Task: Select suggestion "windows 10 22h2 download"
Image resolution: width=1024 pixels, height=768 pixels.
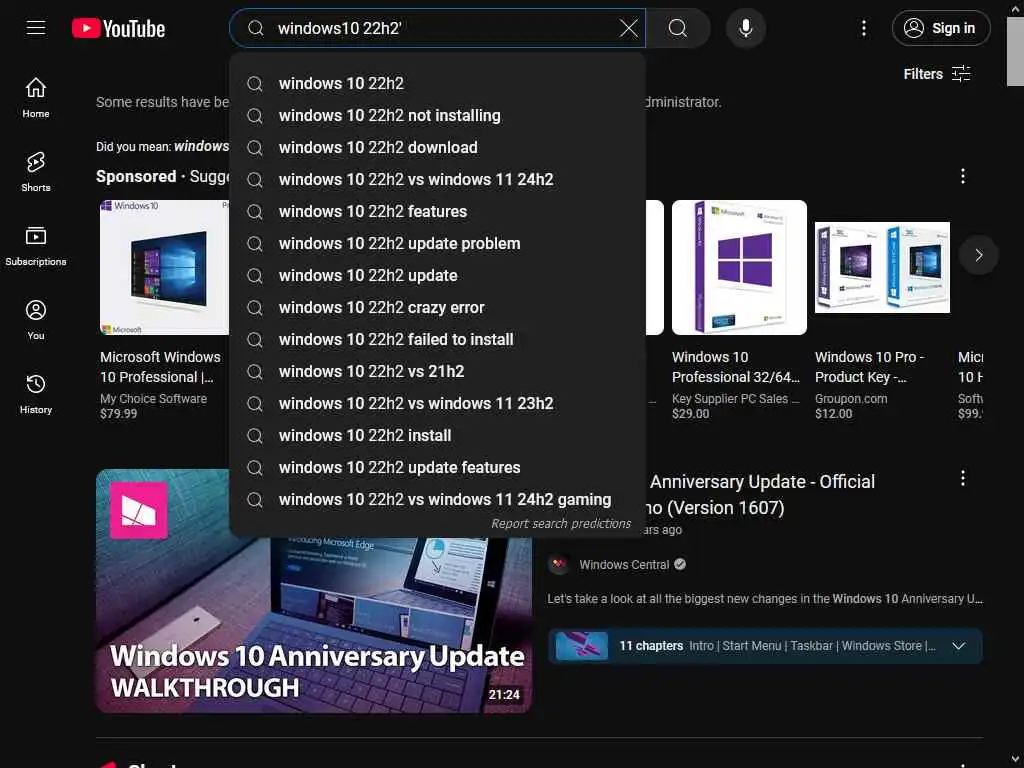Action: click(437, 148)
